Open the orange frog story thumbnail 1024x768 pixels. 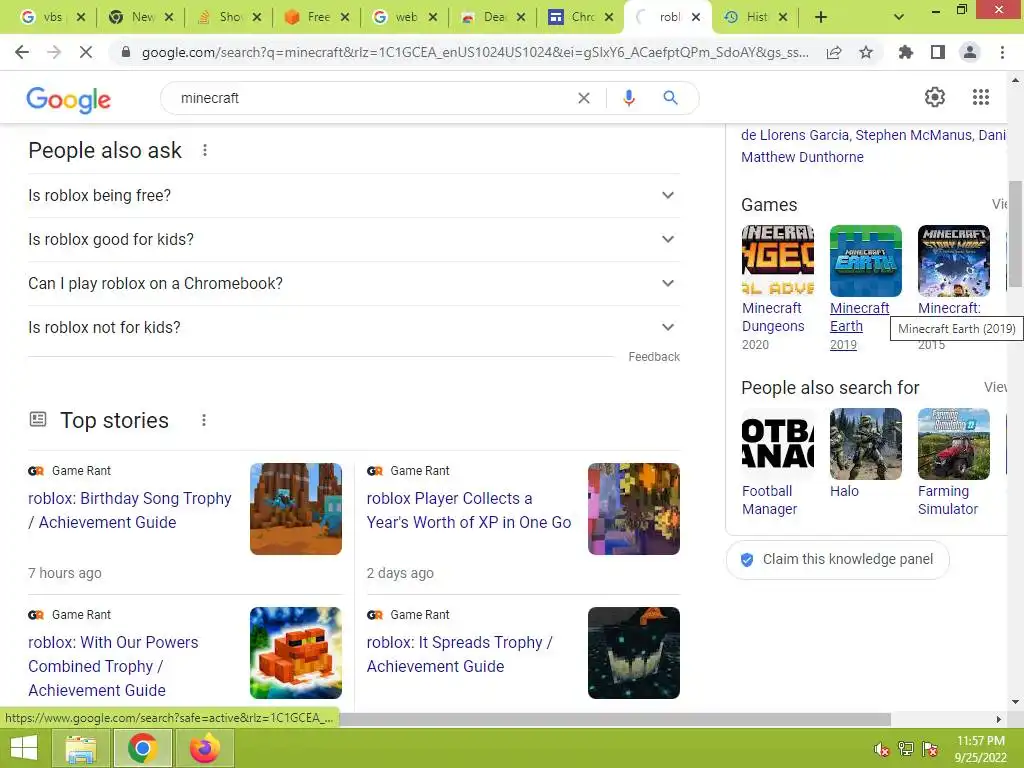pos(296,653)
